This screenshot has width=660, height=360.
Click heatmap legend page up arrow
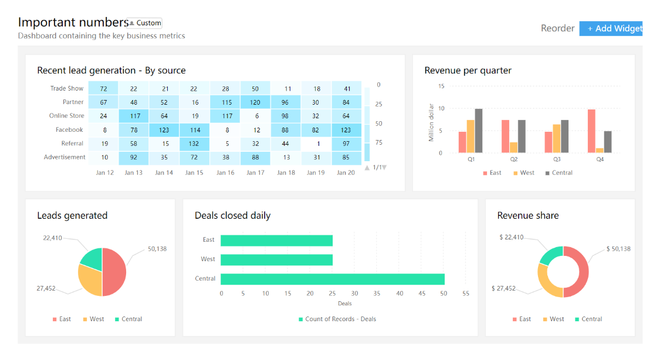367,168
